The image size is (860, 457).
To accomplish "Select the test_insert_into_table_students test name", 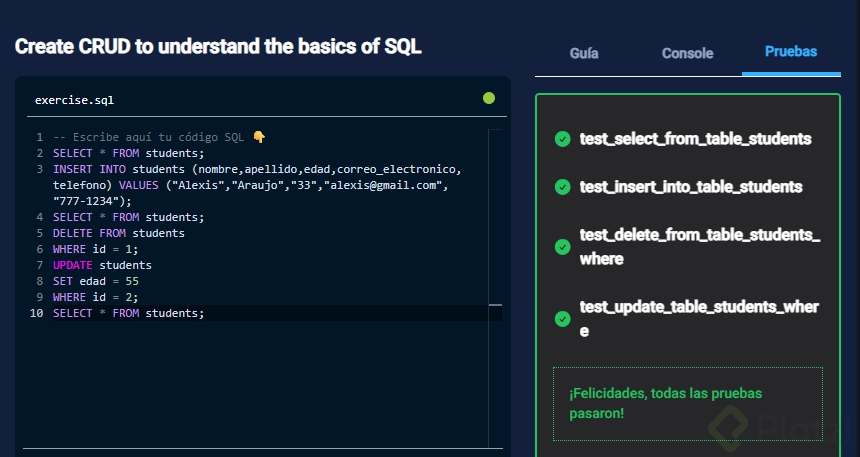I will point(691,187).
